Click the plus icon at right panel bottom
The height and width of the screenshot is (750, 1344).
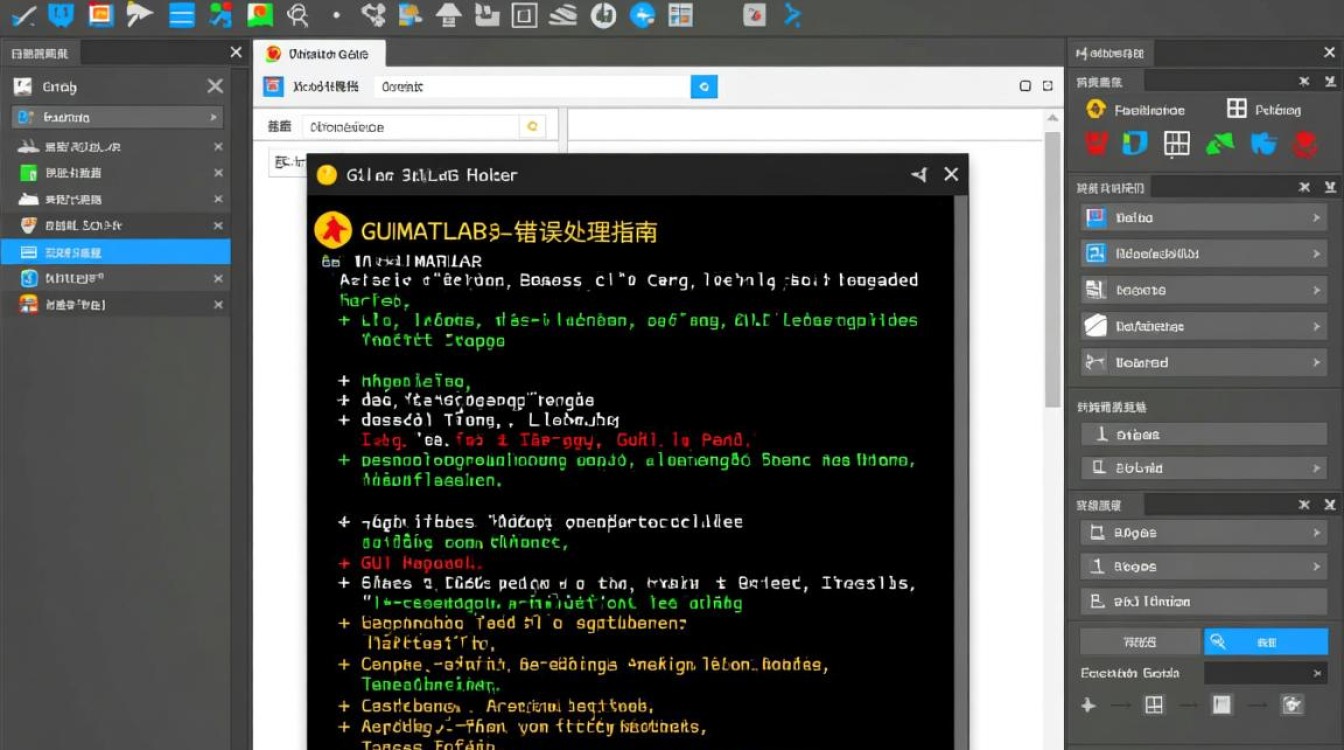click(1089, 705)
